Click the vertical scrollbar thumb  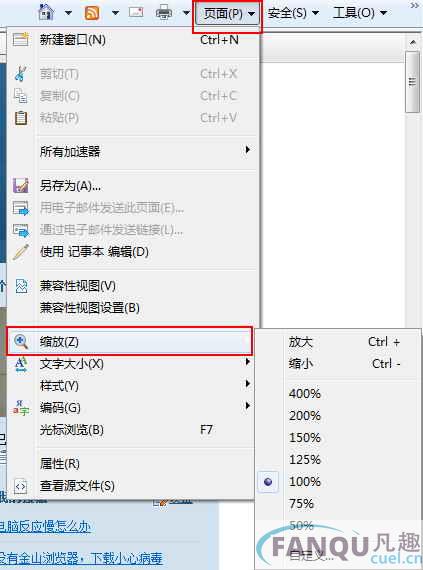coord(412,82)
